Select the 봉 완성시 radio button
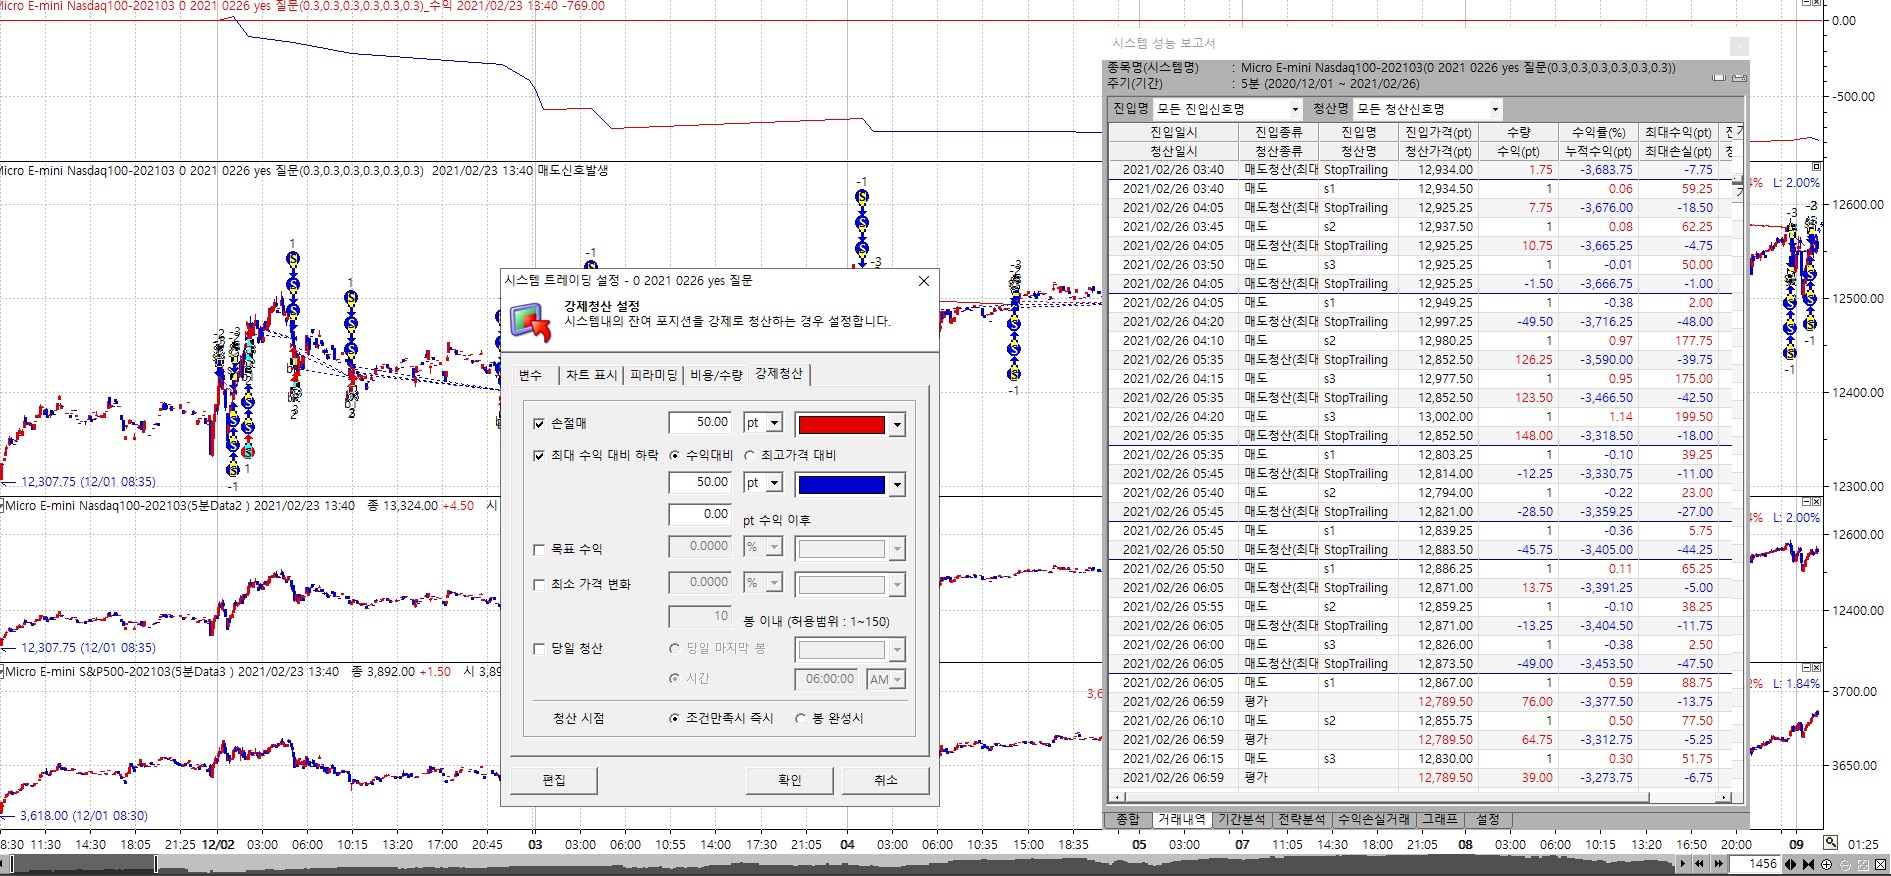The height and width of the screenshot is (876, 1891). 800,718
